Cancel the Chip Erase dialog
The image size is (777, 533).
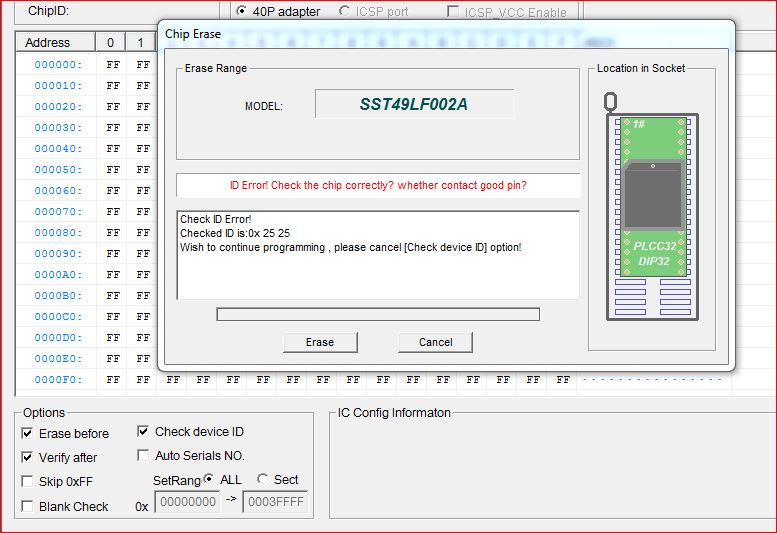[x=435, y=342]
